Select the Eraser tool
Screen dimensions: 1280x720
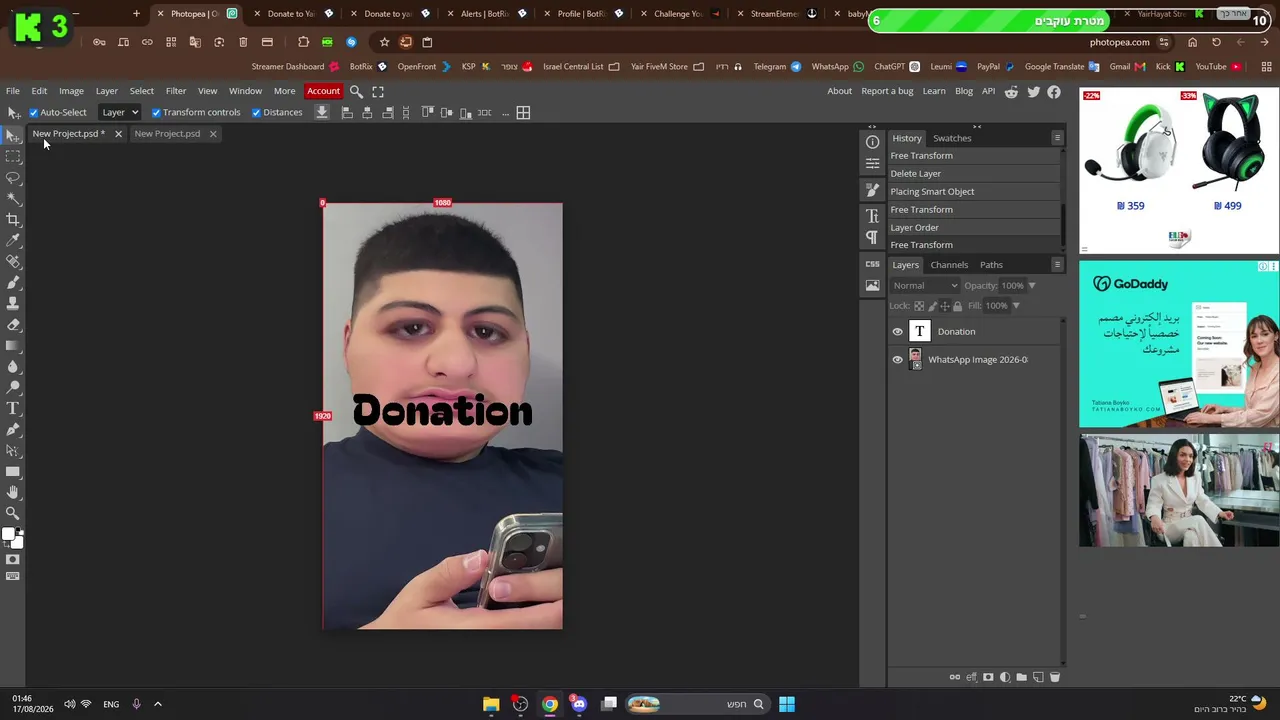click(x=13, y=324)
